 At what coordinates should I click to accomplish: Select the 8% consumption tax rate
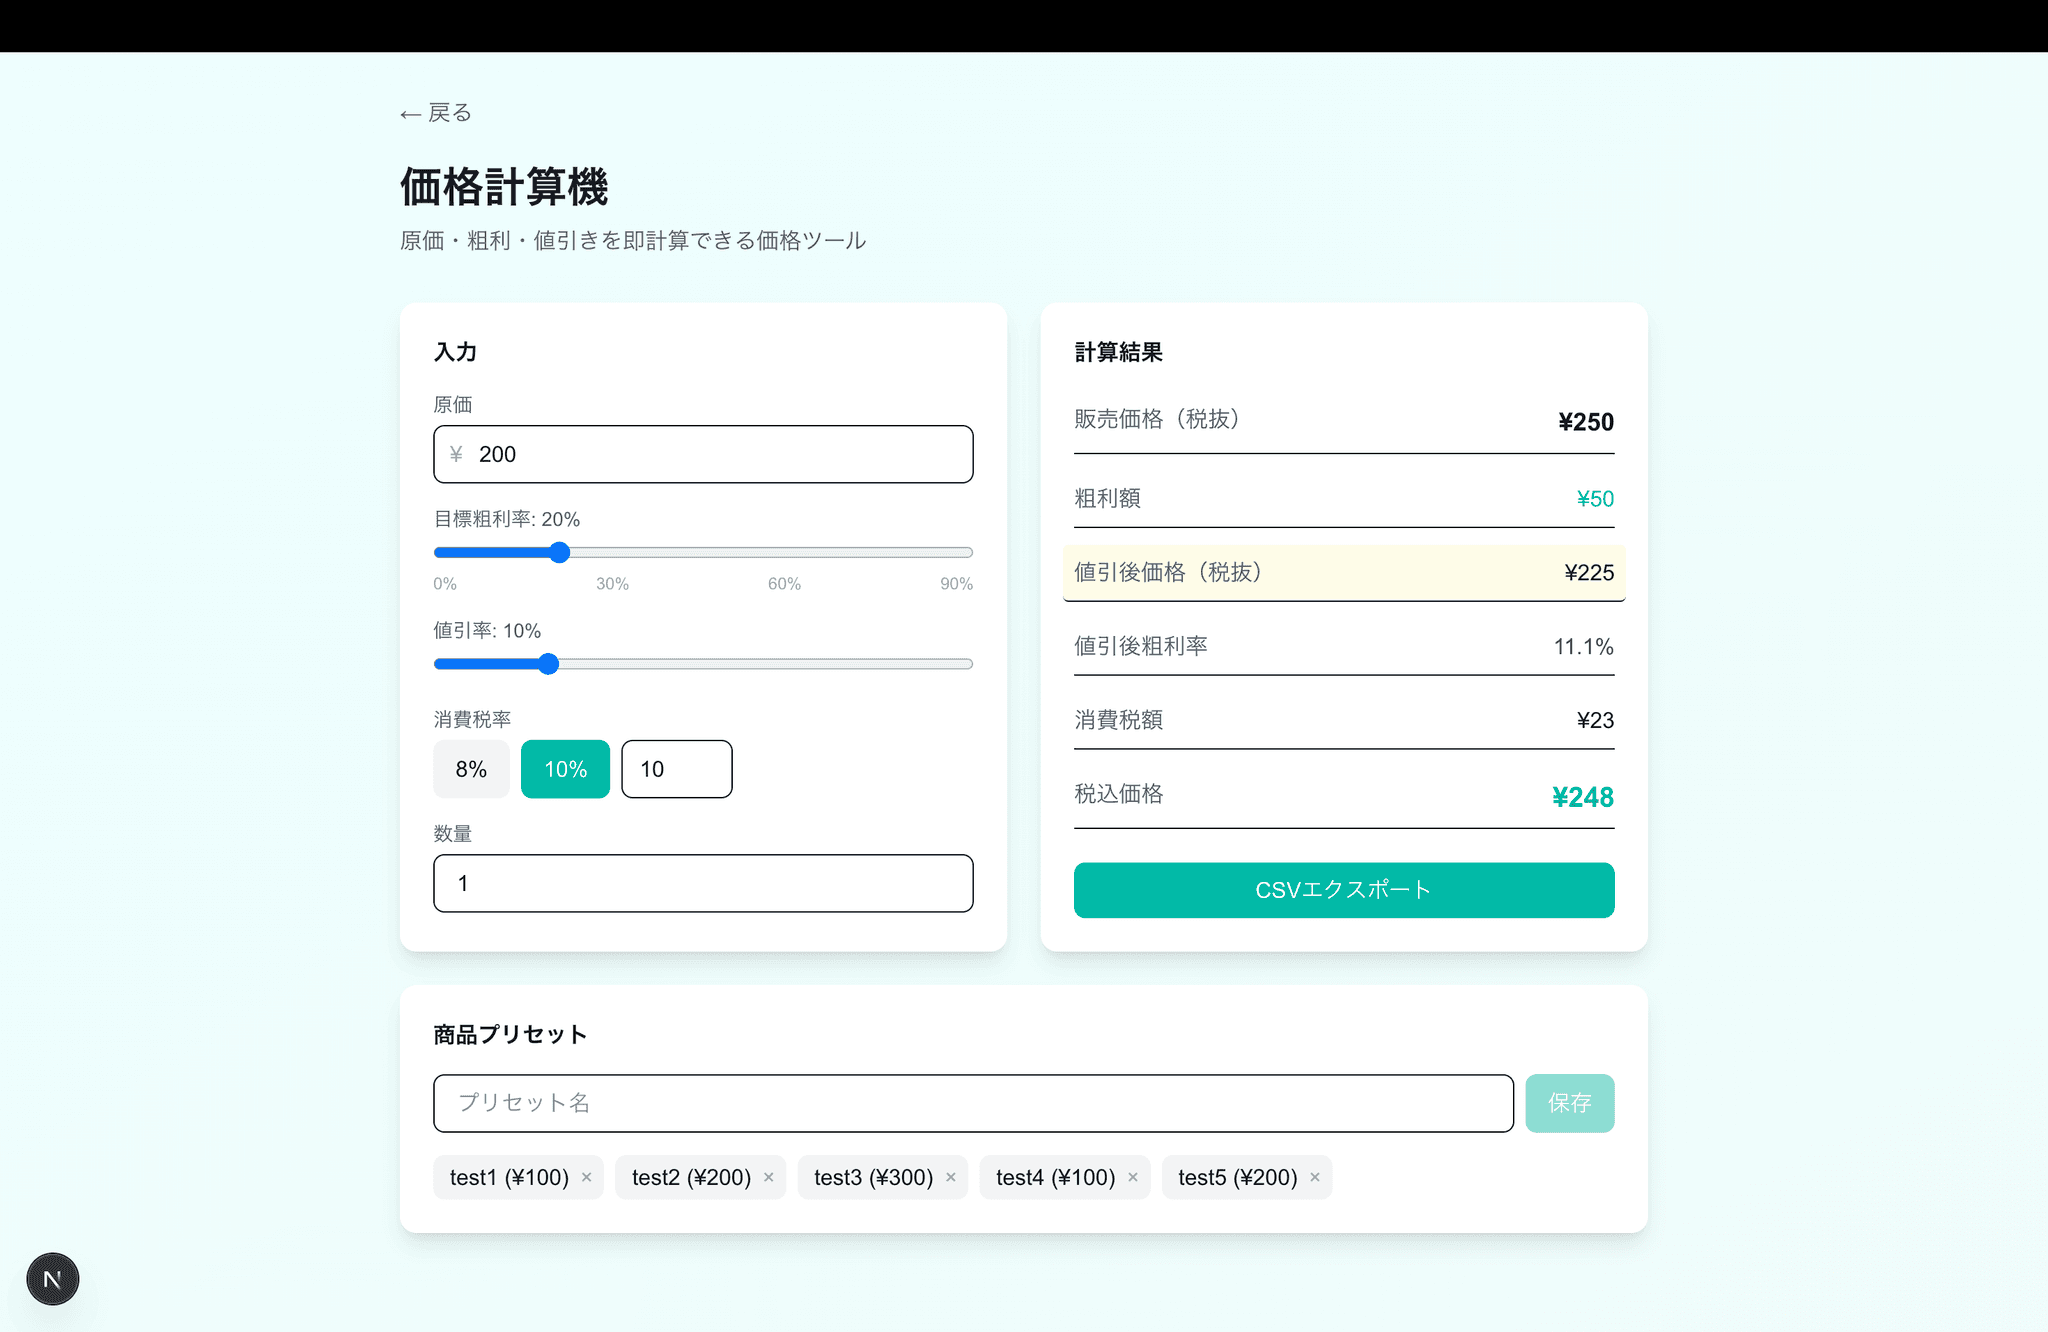coord(471,769)
